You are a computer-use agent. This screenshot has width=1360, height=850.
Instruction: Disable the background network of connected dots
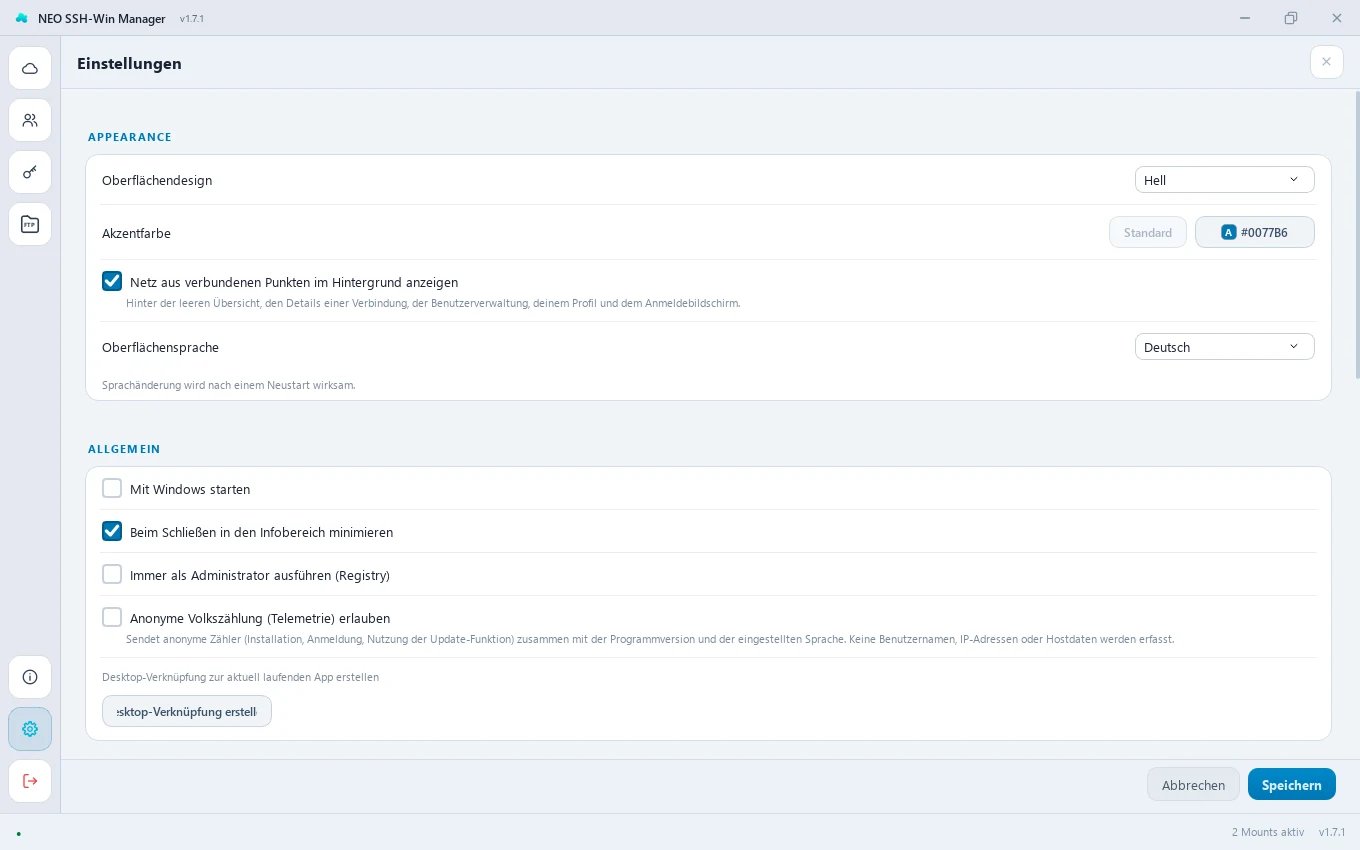click(x=112, y=282)
